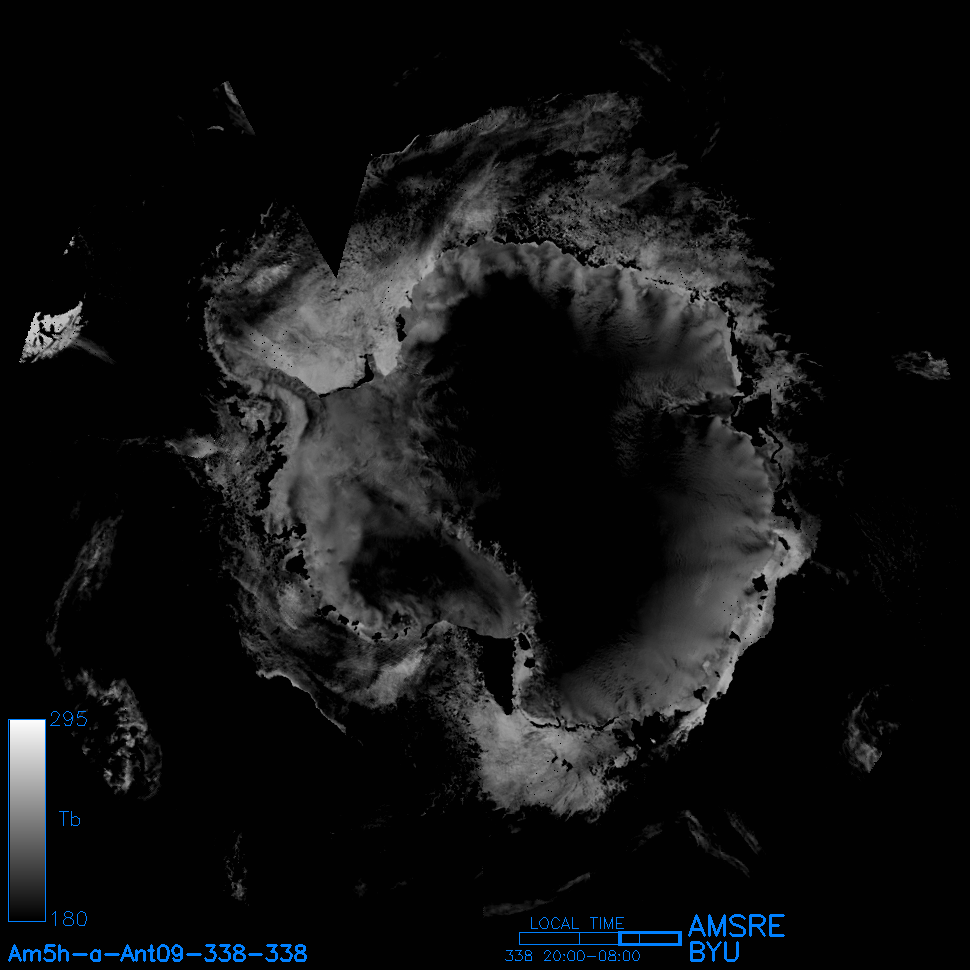This screenshot has height=970, width=970.
Task: Click the BYU text label
Action: 714,951
